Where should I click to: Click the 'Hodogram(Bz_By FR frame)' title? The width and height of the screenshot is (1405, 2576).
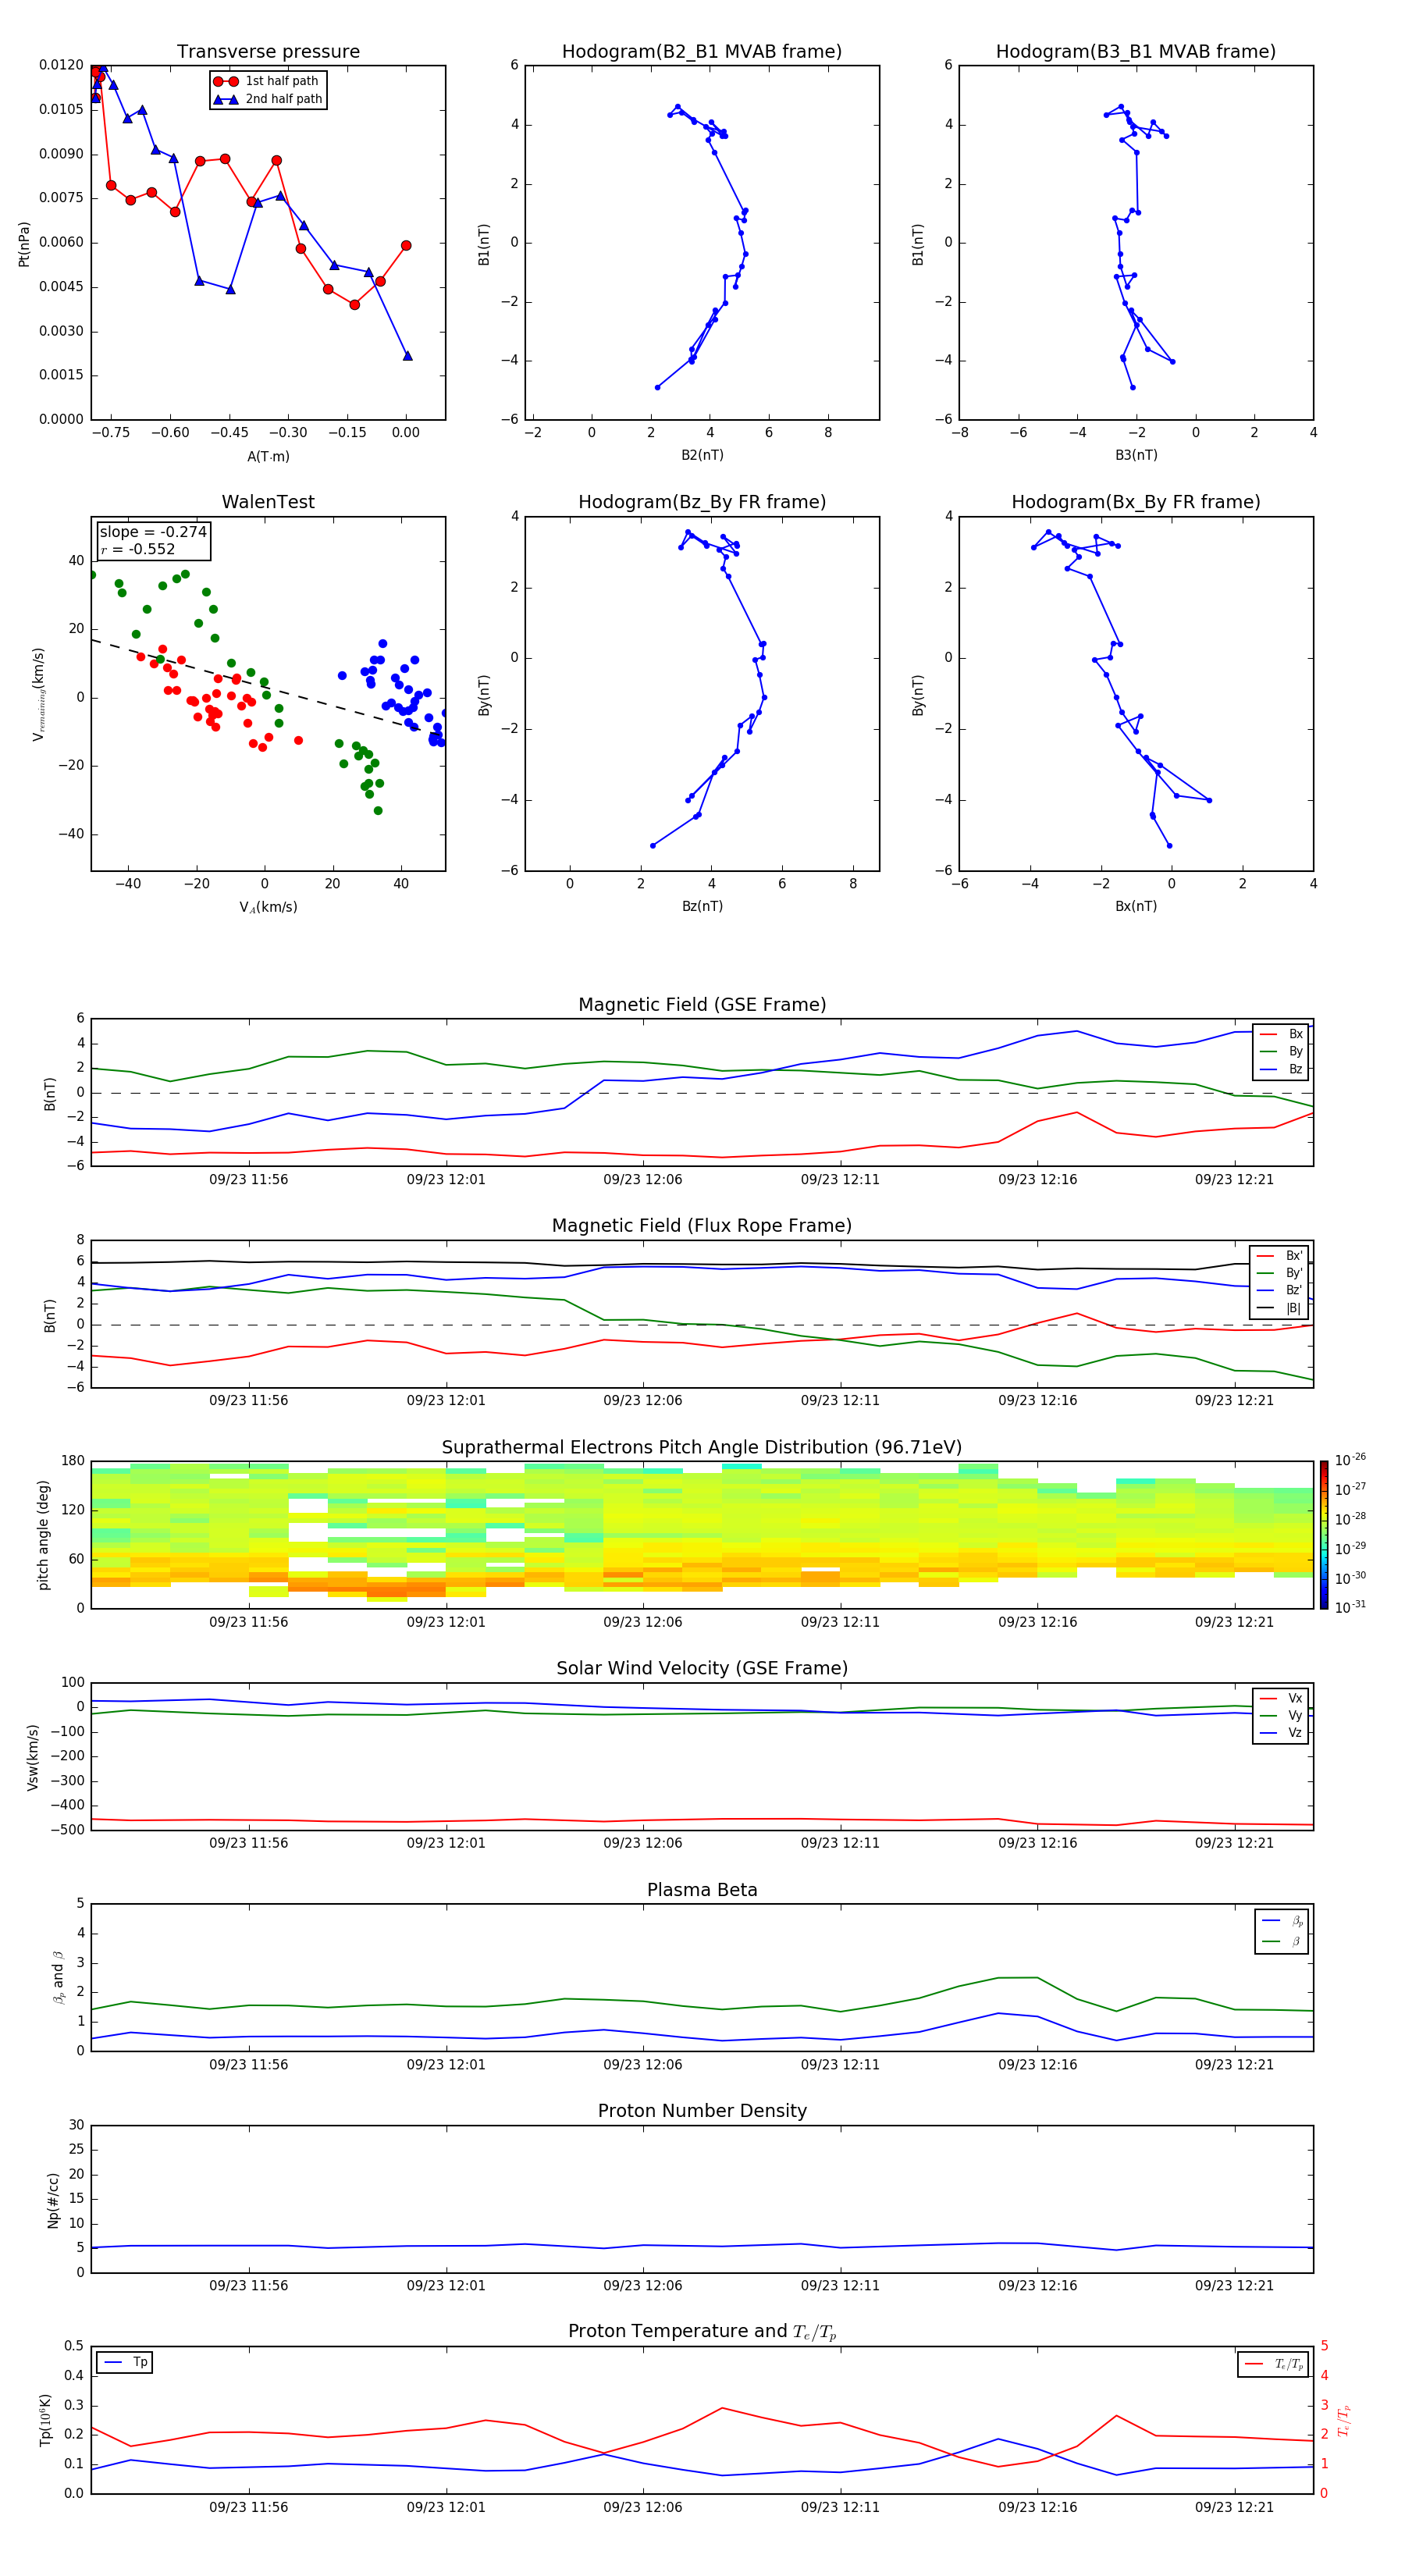click(702, 502)
